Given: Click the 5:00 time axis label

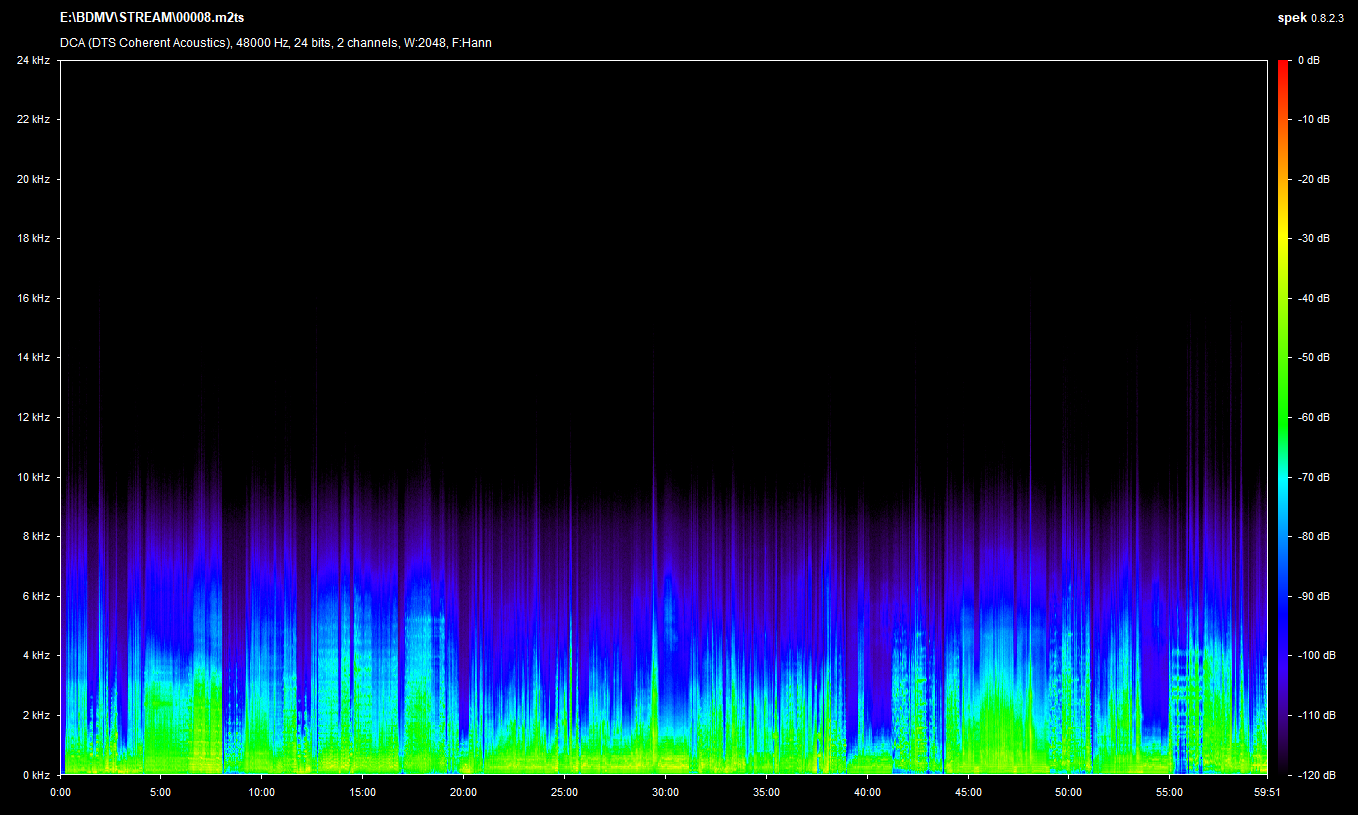Looking at the screenshot, I should click(x=160, y=792).
